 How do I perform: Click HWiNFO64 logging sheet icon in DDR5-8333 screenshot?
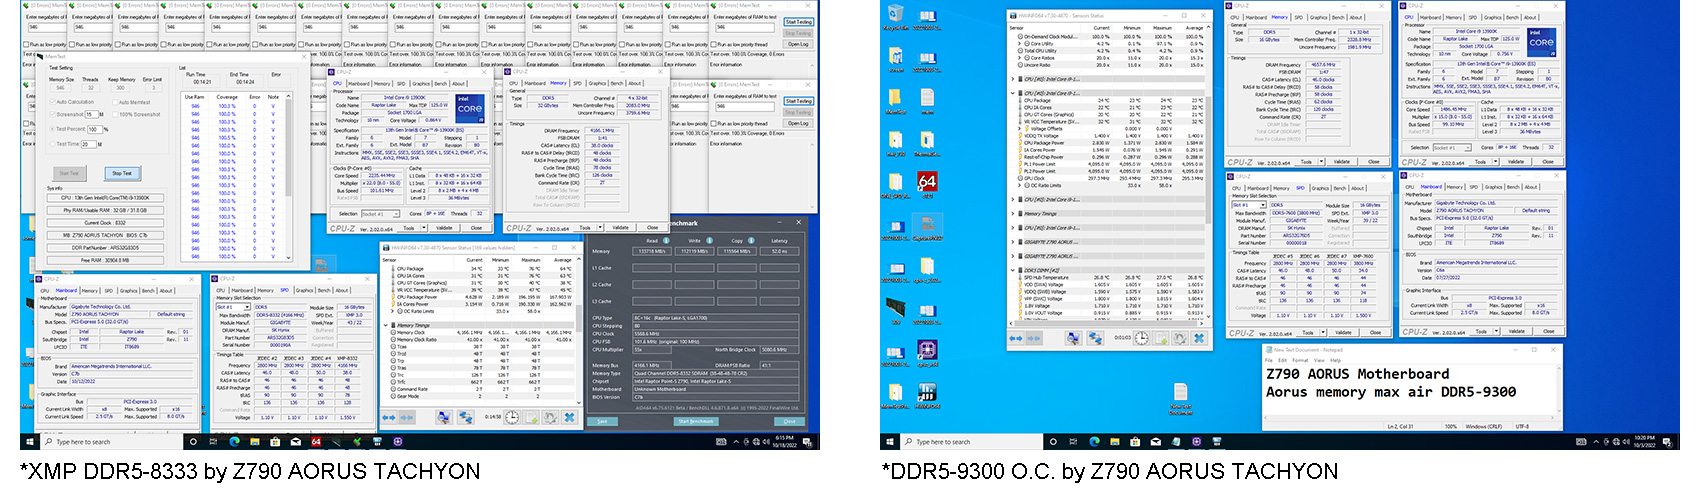point(531,417)
